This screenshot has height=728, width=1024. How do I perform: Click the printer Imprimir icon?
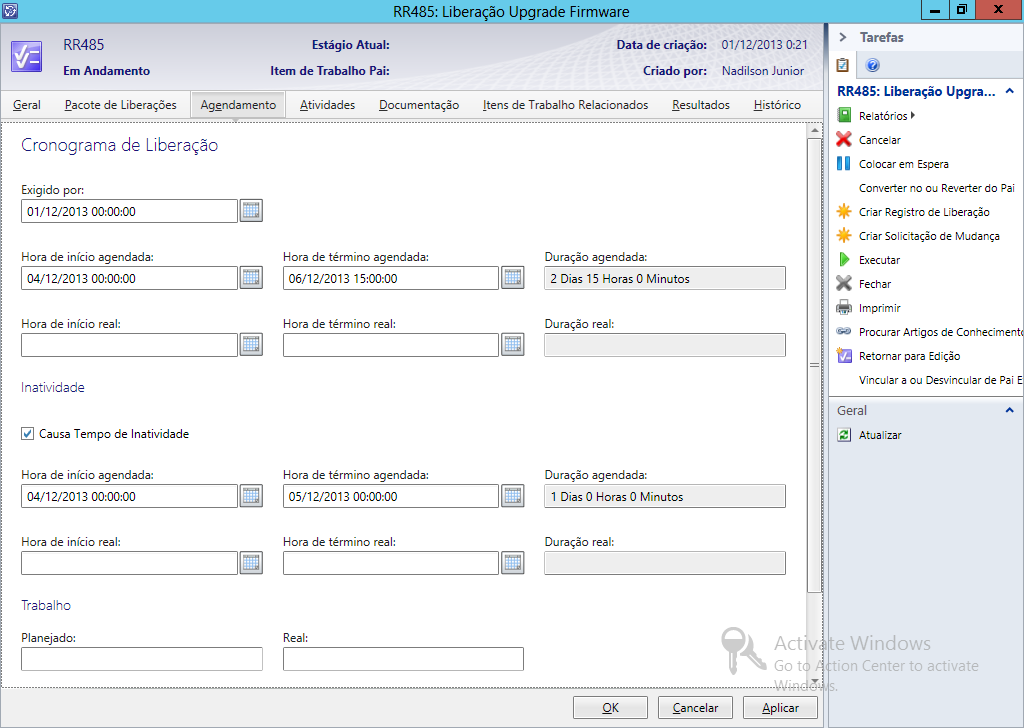click(x=844, y=308)
